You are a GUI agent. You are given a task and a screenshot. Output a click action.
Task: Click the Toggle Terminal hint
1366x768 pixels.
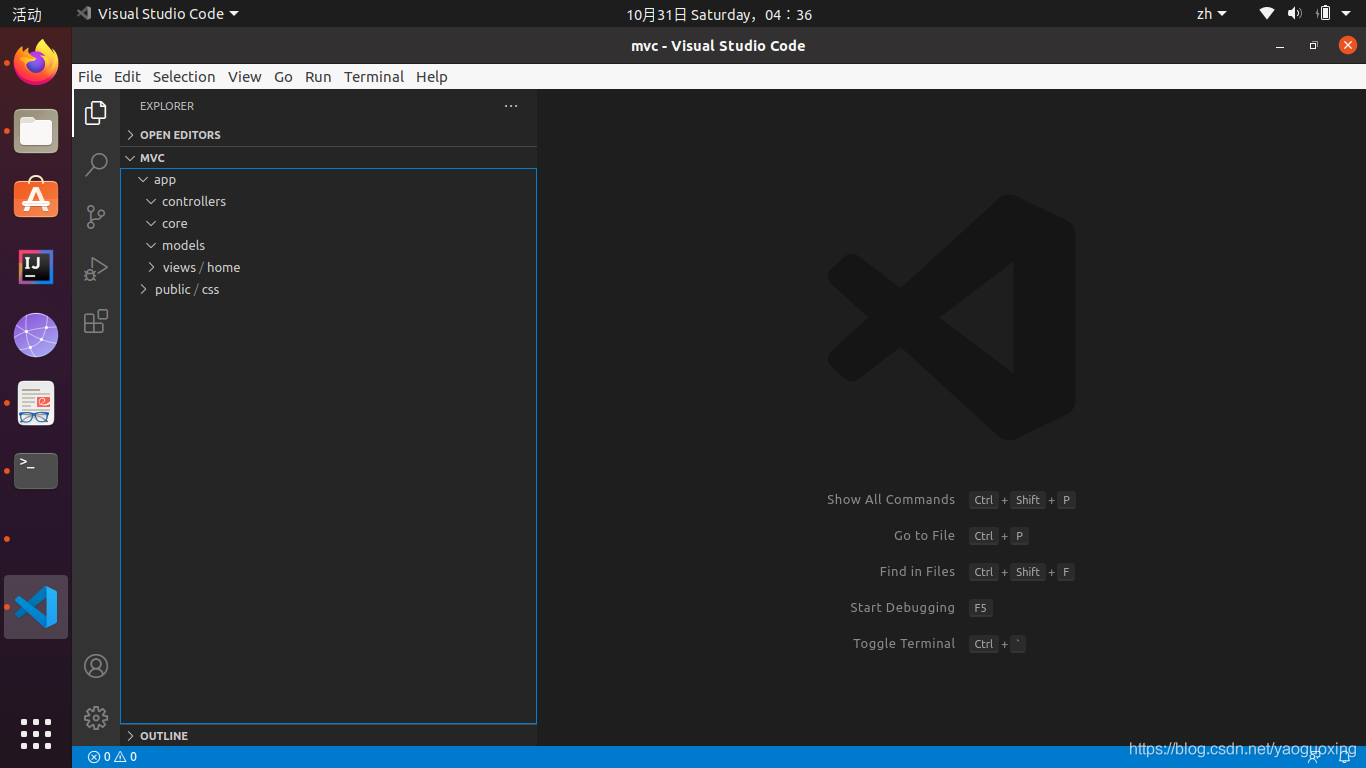904,644
